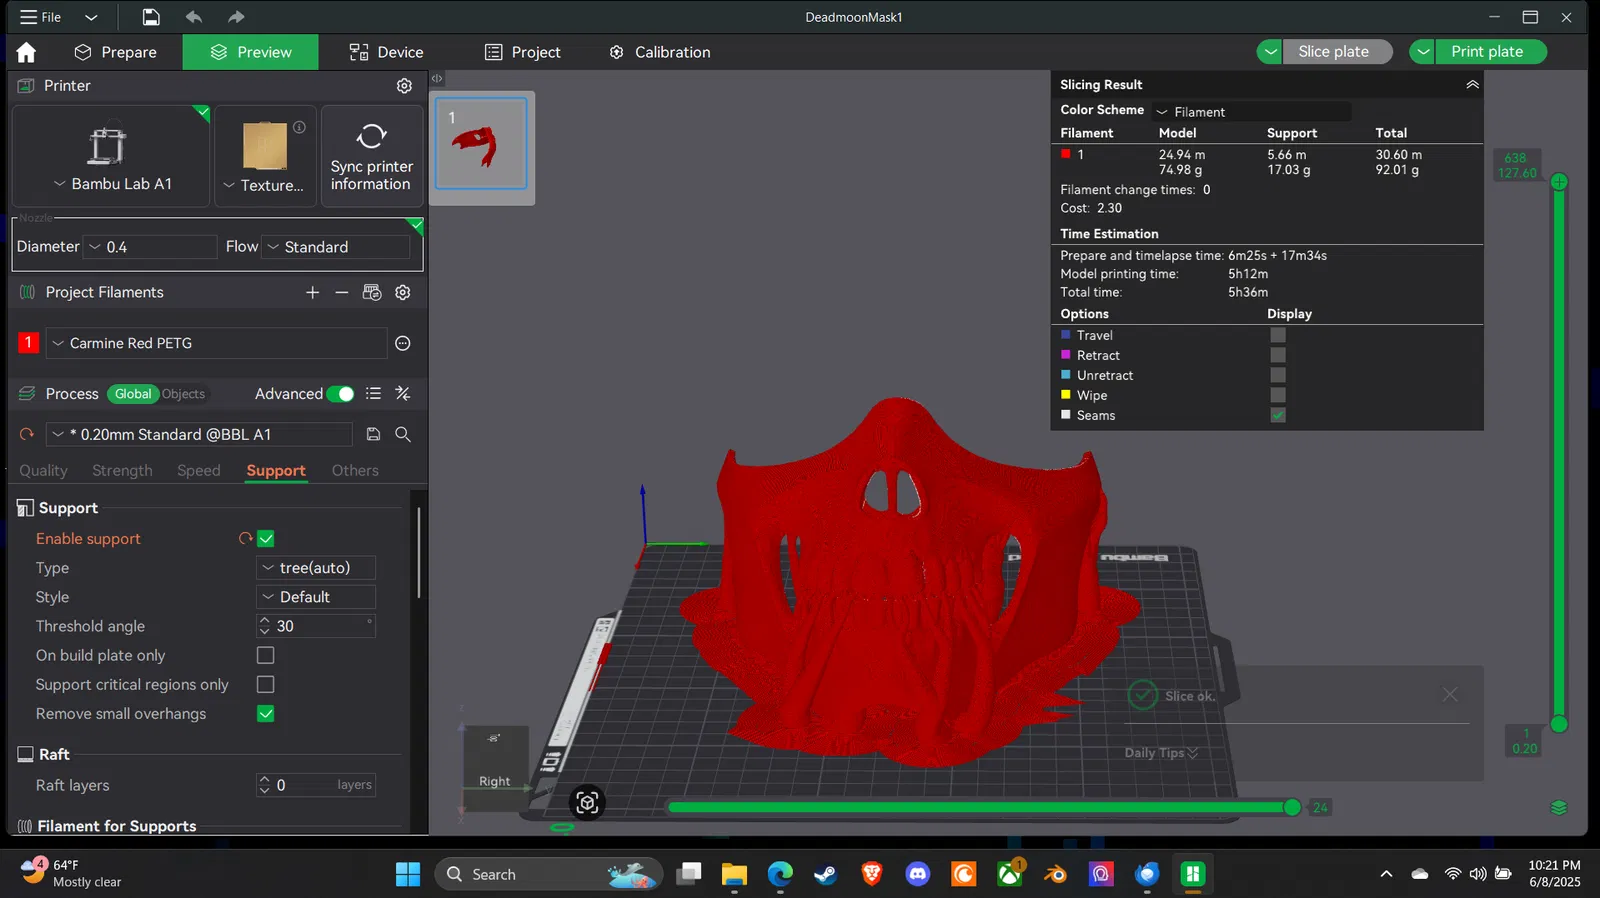Switch to the Calibration tab
The width and height of the screenshot is (1600, 898).
(x=660, y=52)
